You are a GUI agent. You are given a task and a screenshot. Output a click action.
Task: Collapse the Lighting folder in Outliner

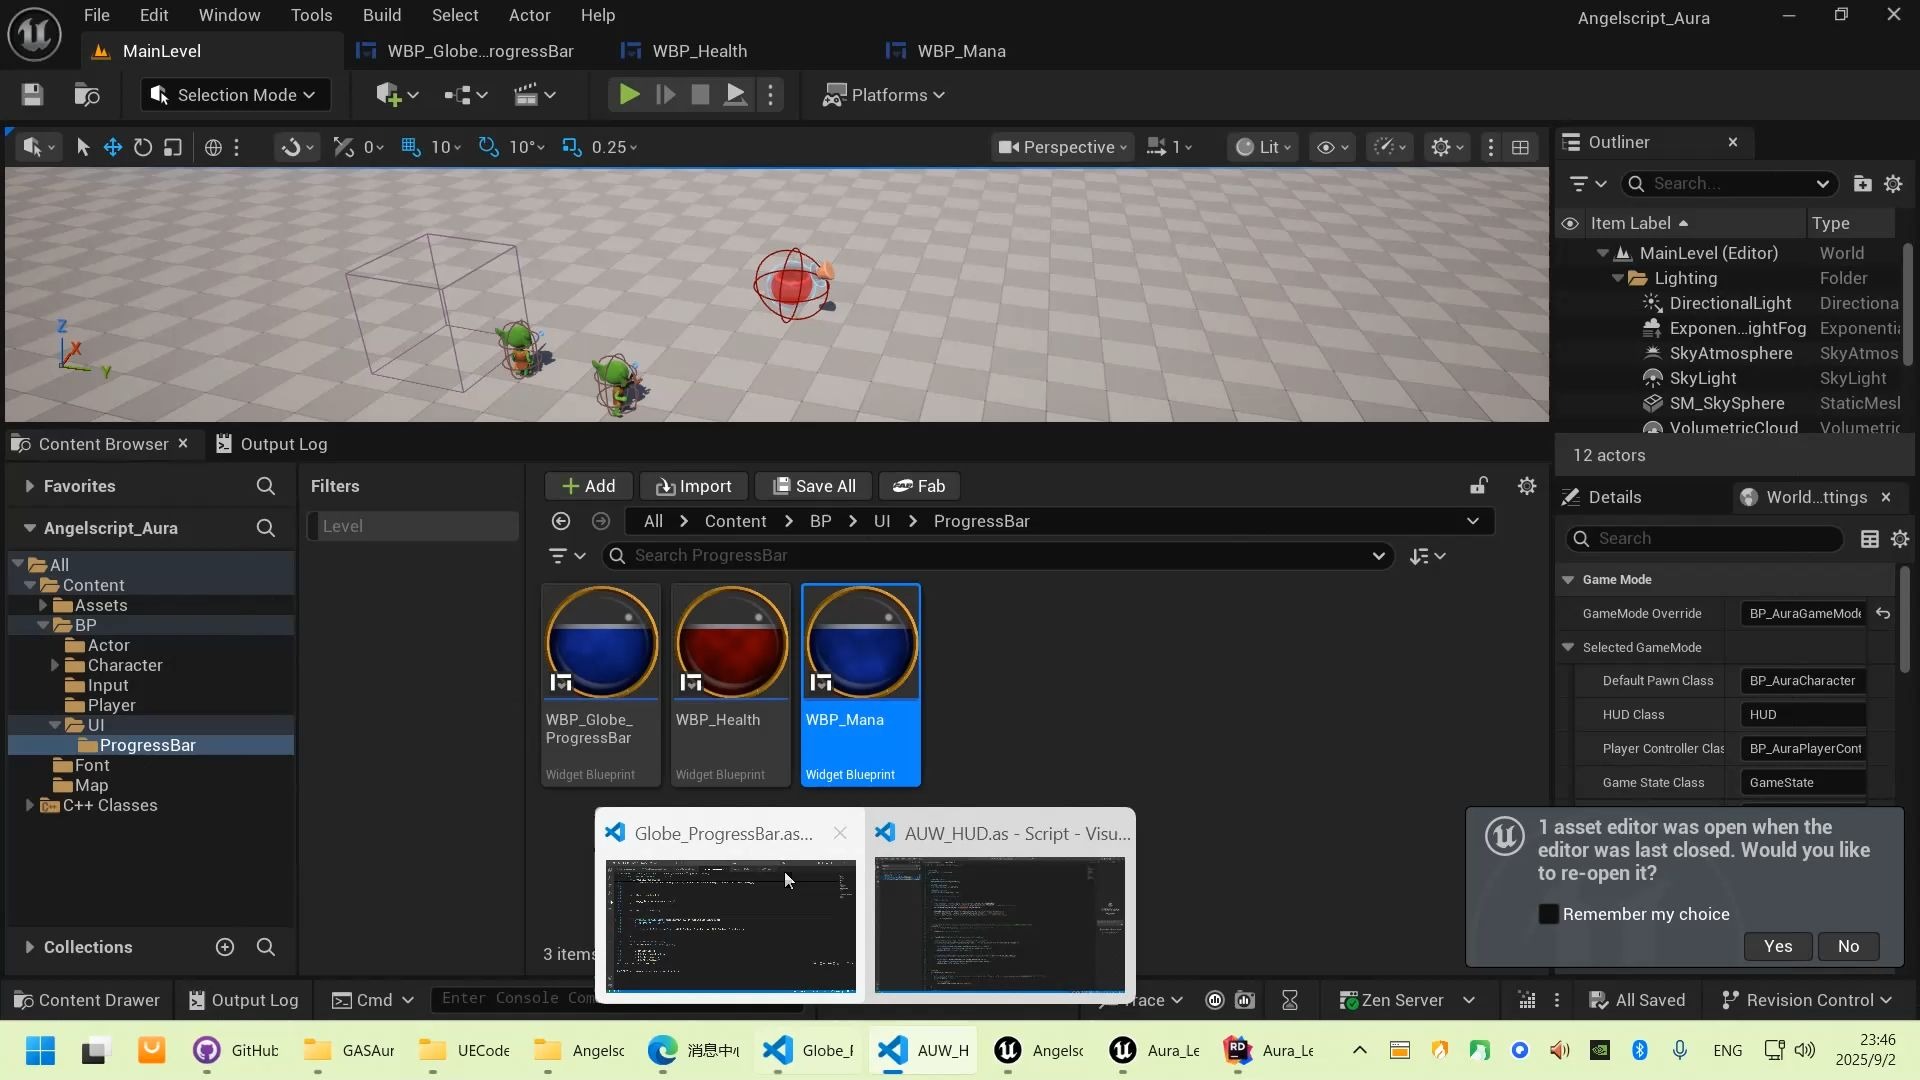tap(1618, 278)
